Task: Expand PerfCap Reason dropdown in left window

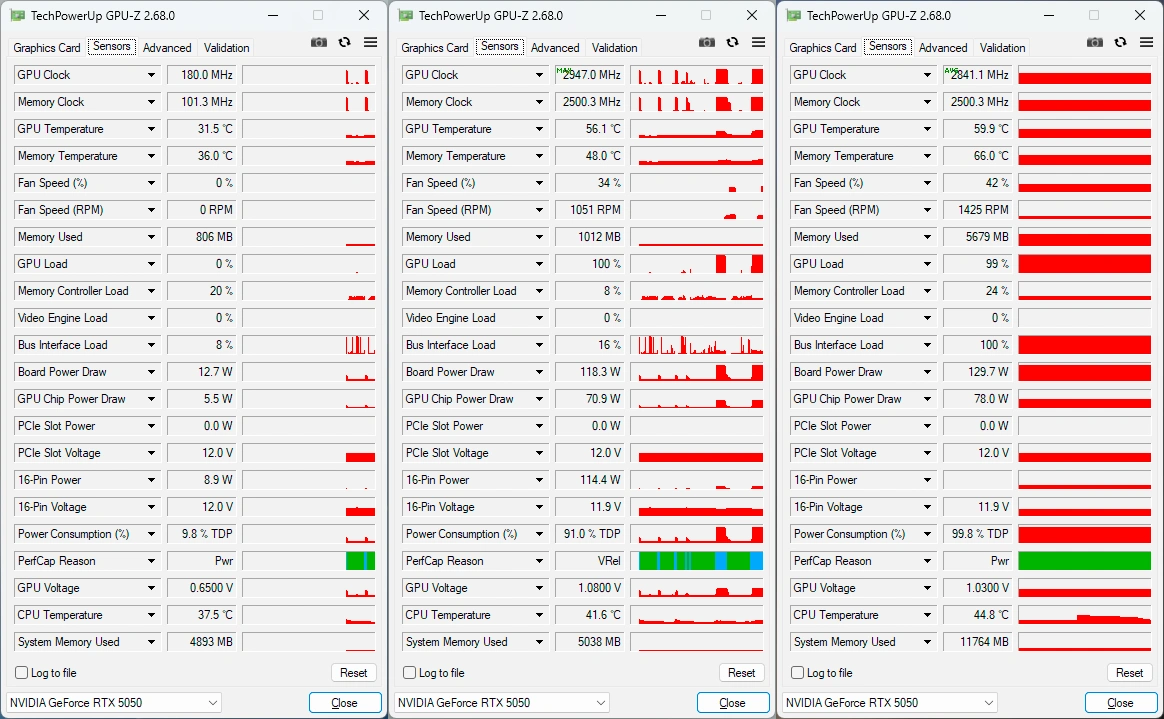Action: click(151, 561)
